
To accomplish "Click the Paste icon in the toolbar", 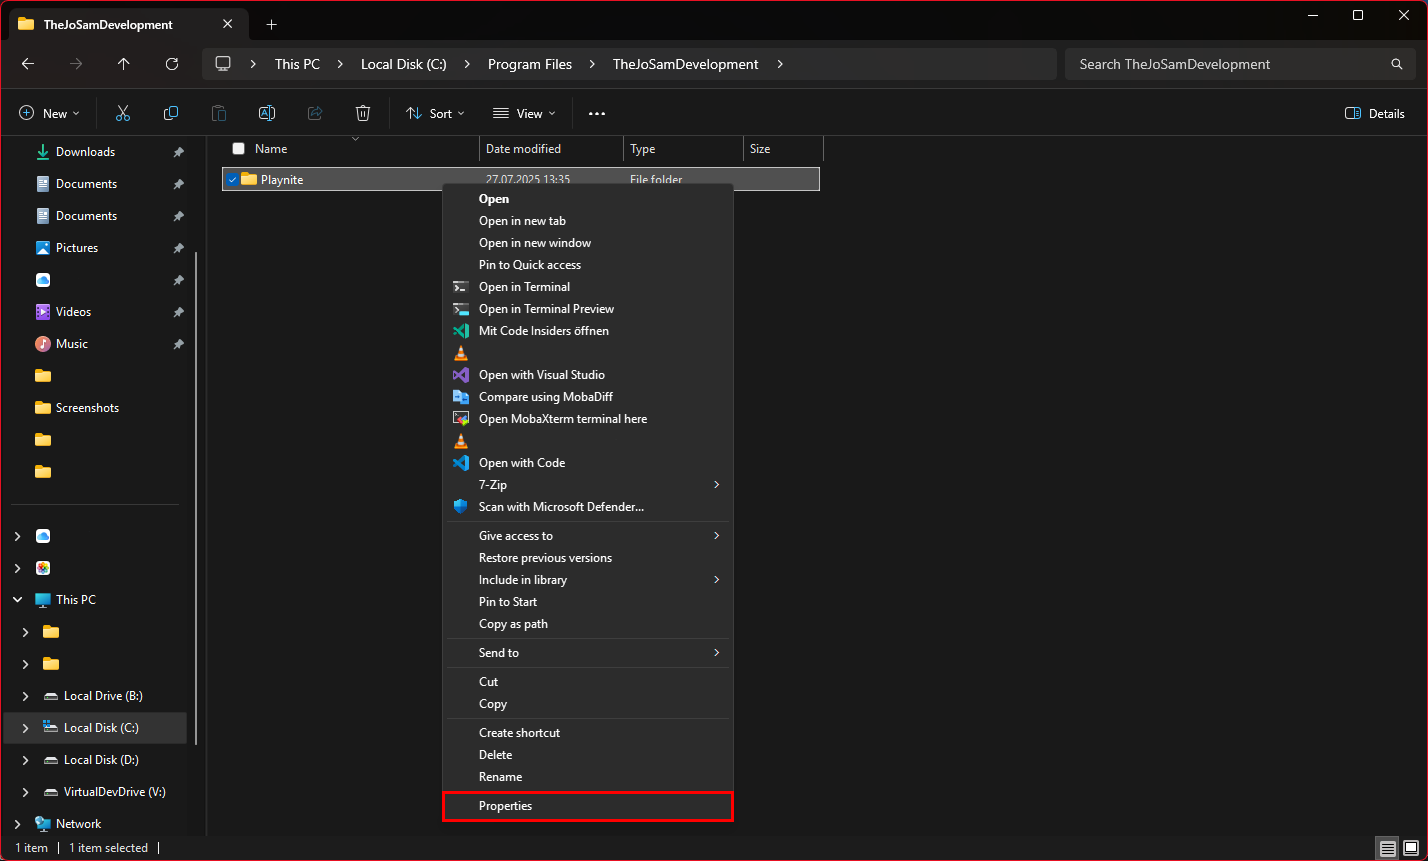I will pyautogui.click(x=218, y=113).
